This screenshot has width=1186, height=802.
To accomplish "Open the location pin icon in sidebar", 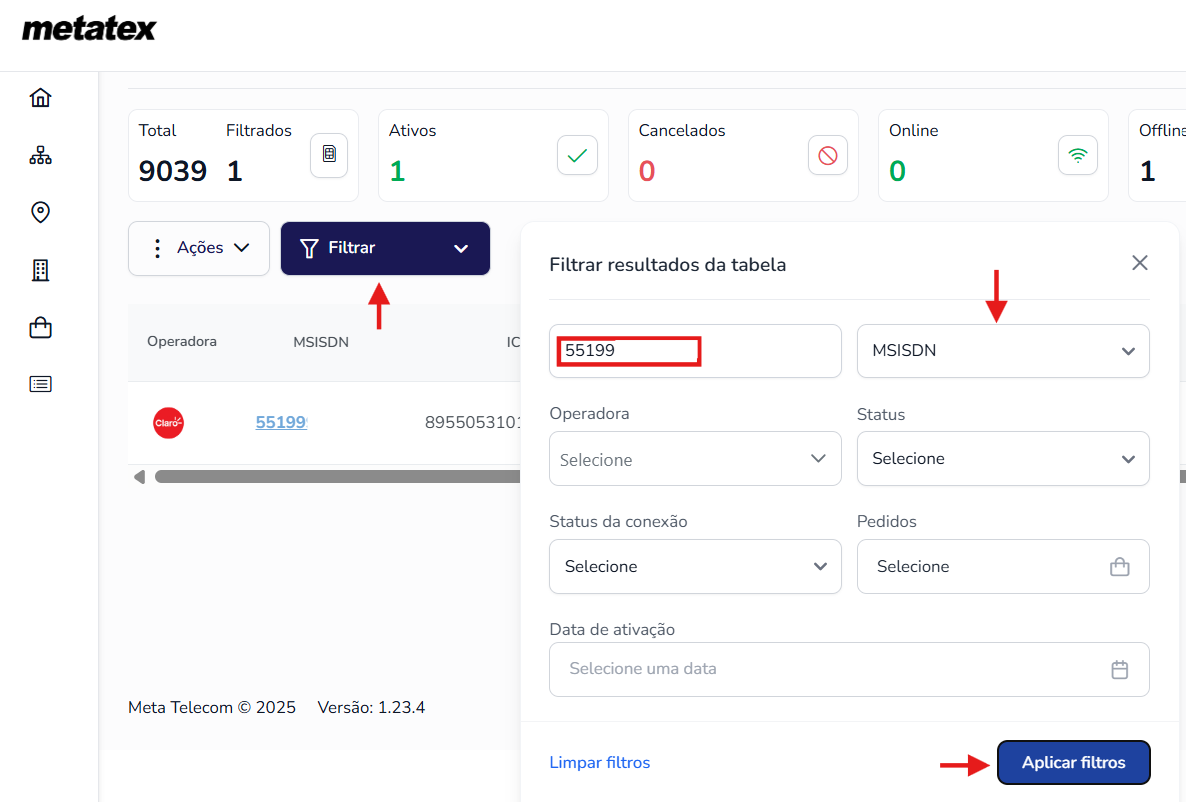I will (x=40, y=213).
